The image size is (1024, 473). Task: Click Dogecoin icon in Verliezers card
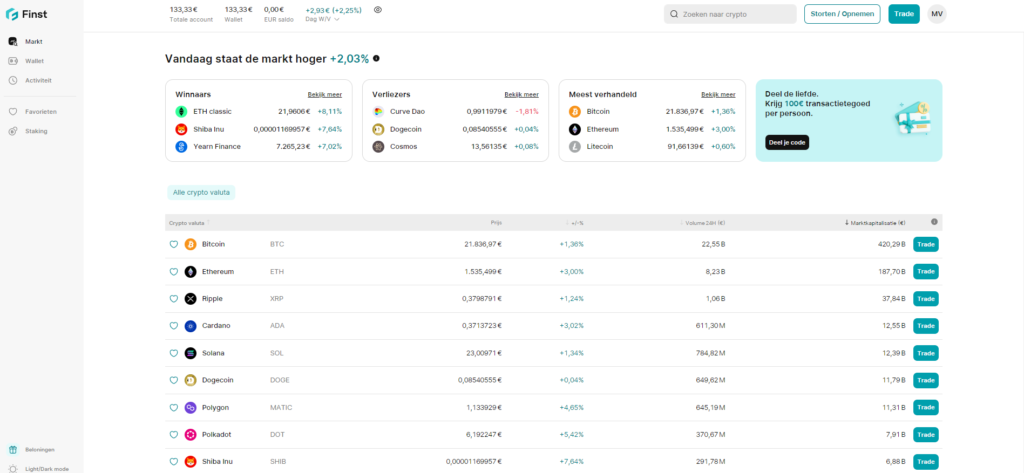[x=378, y=129]
